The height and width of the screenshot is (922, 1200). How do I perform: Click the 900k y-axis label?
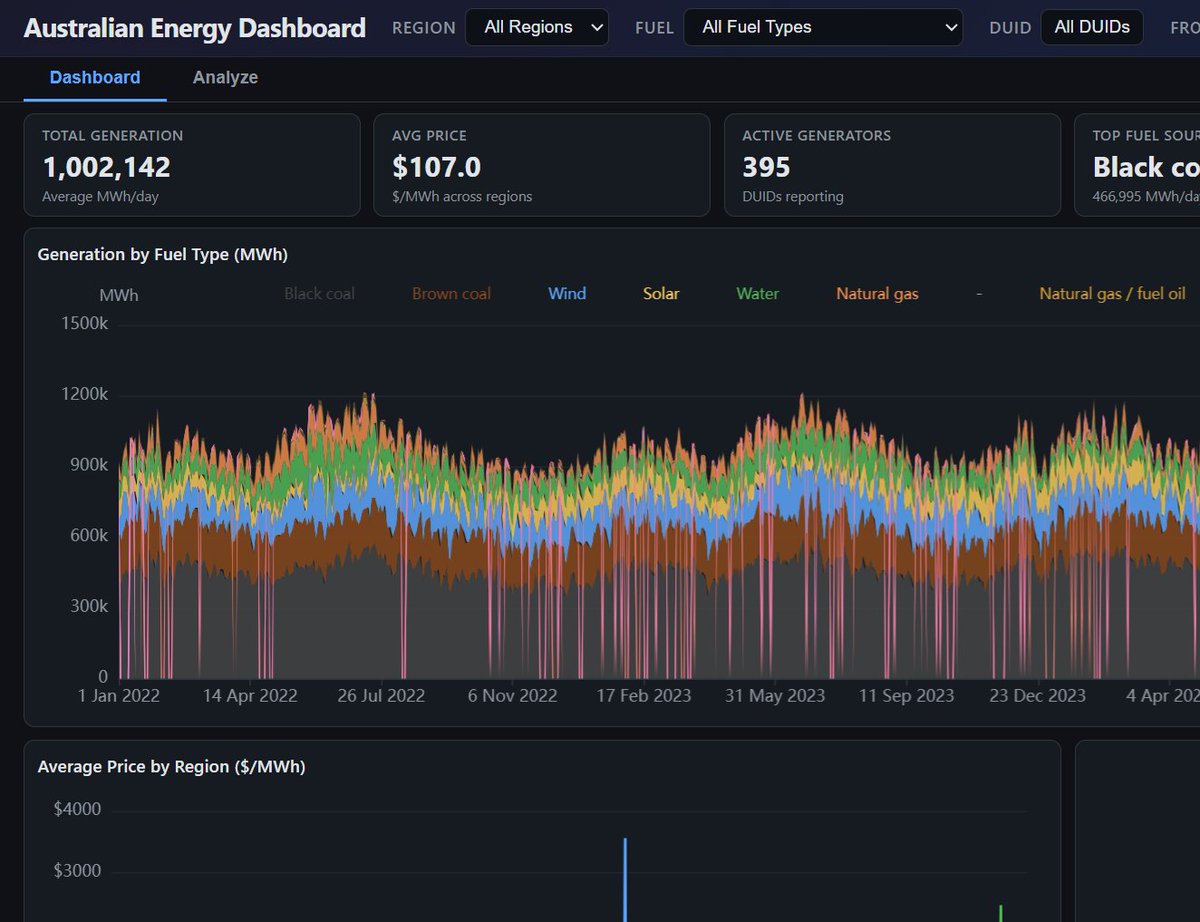[88, 465]
